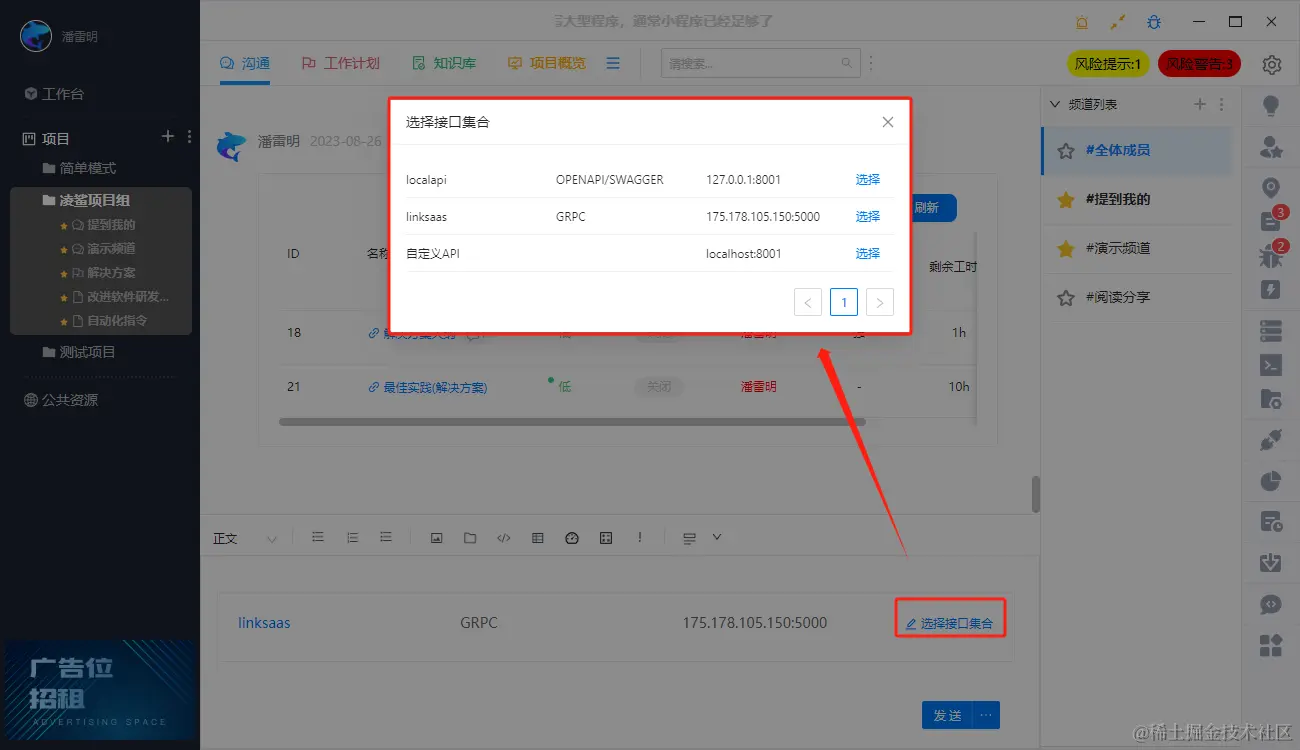Click the pie chart icon in right sidebar
Image resolution: width=1300 pixels, height=750 pixels.
(x=1271, y=481)
